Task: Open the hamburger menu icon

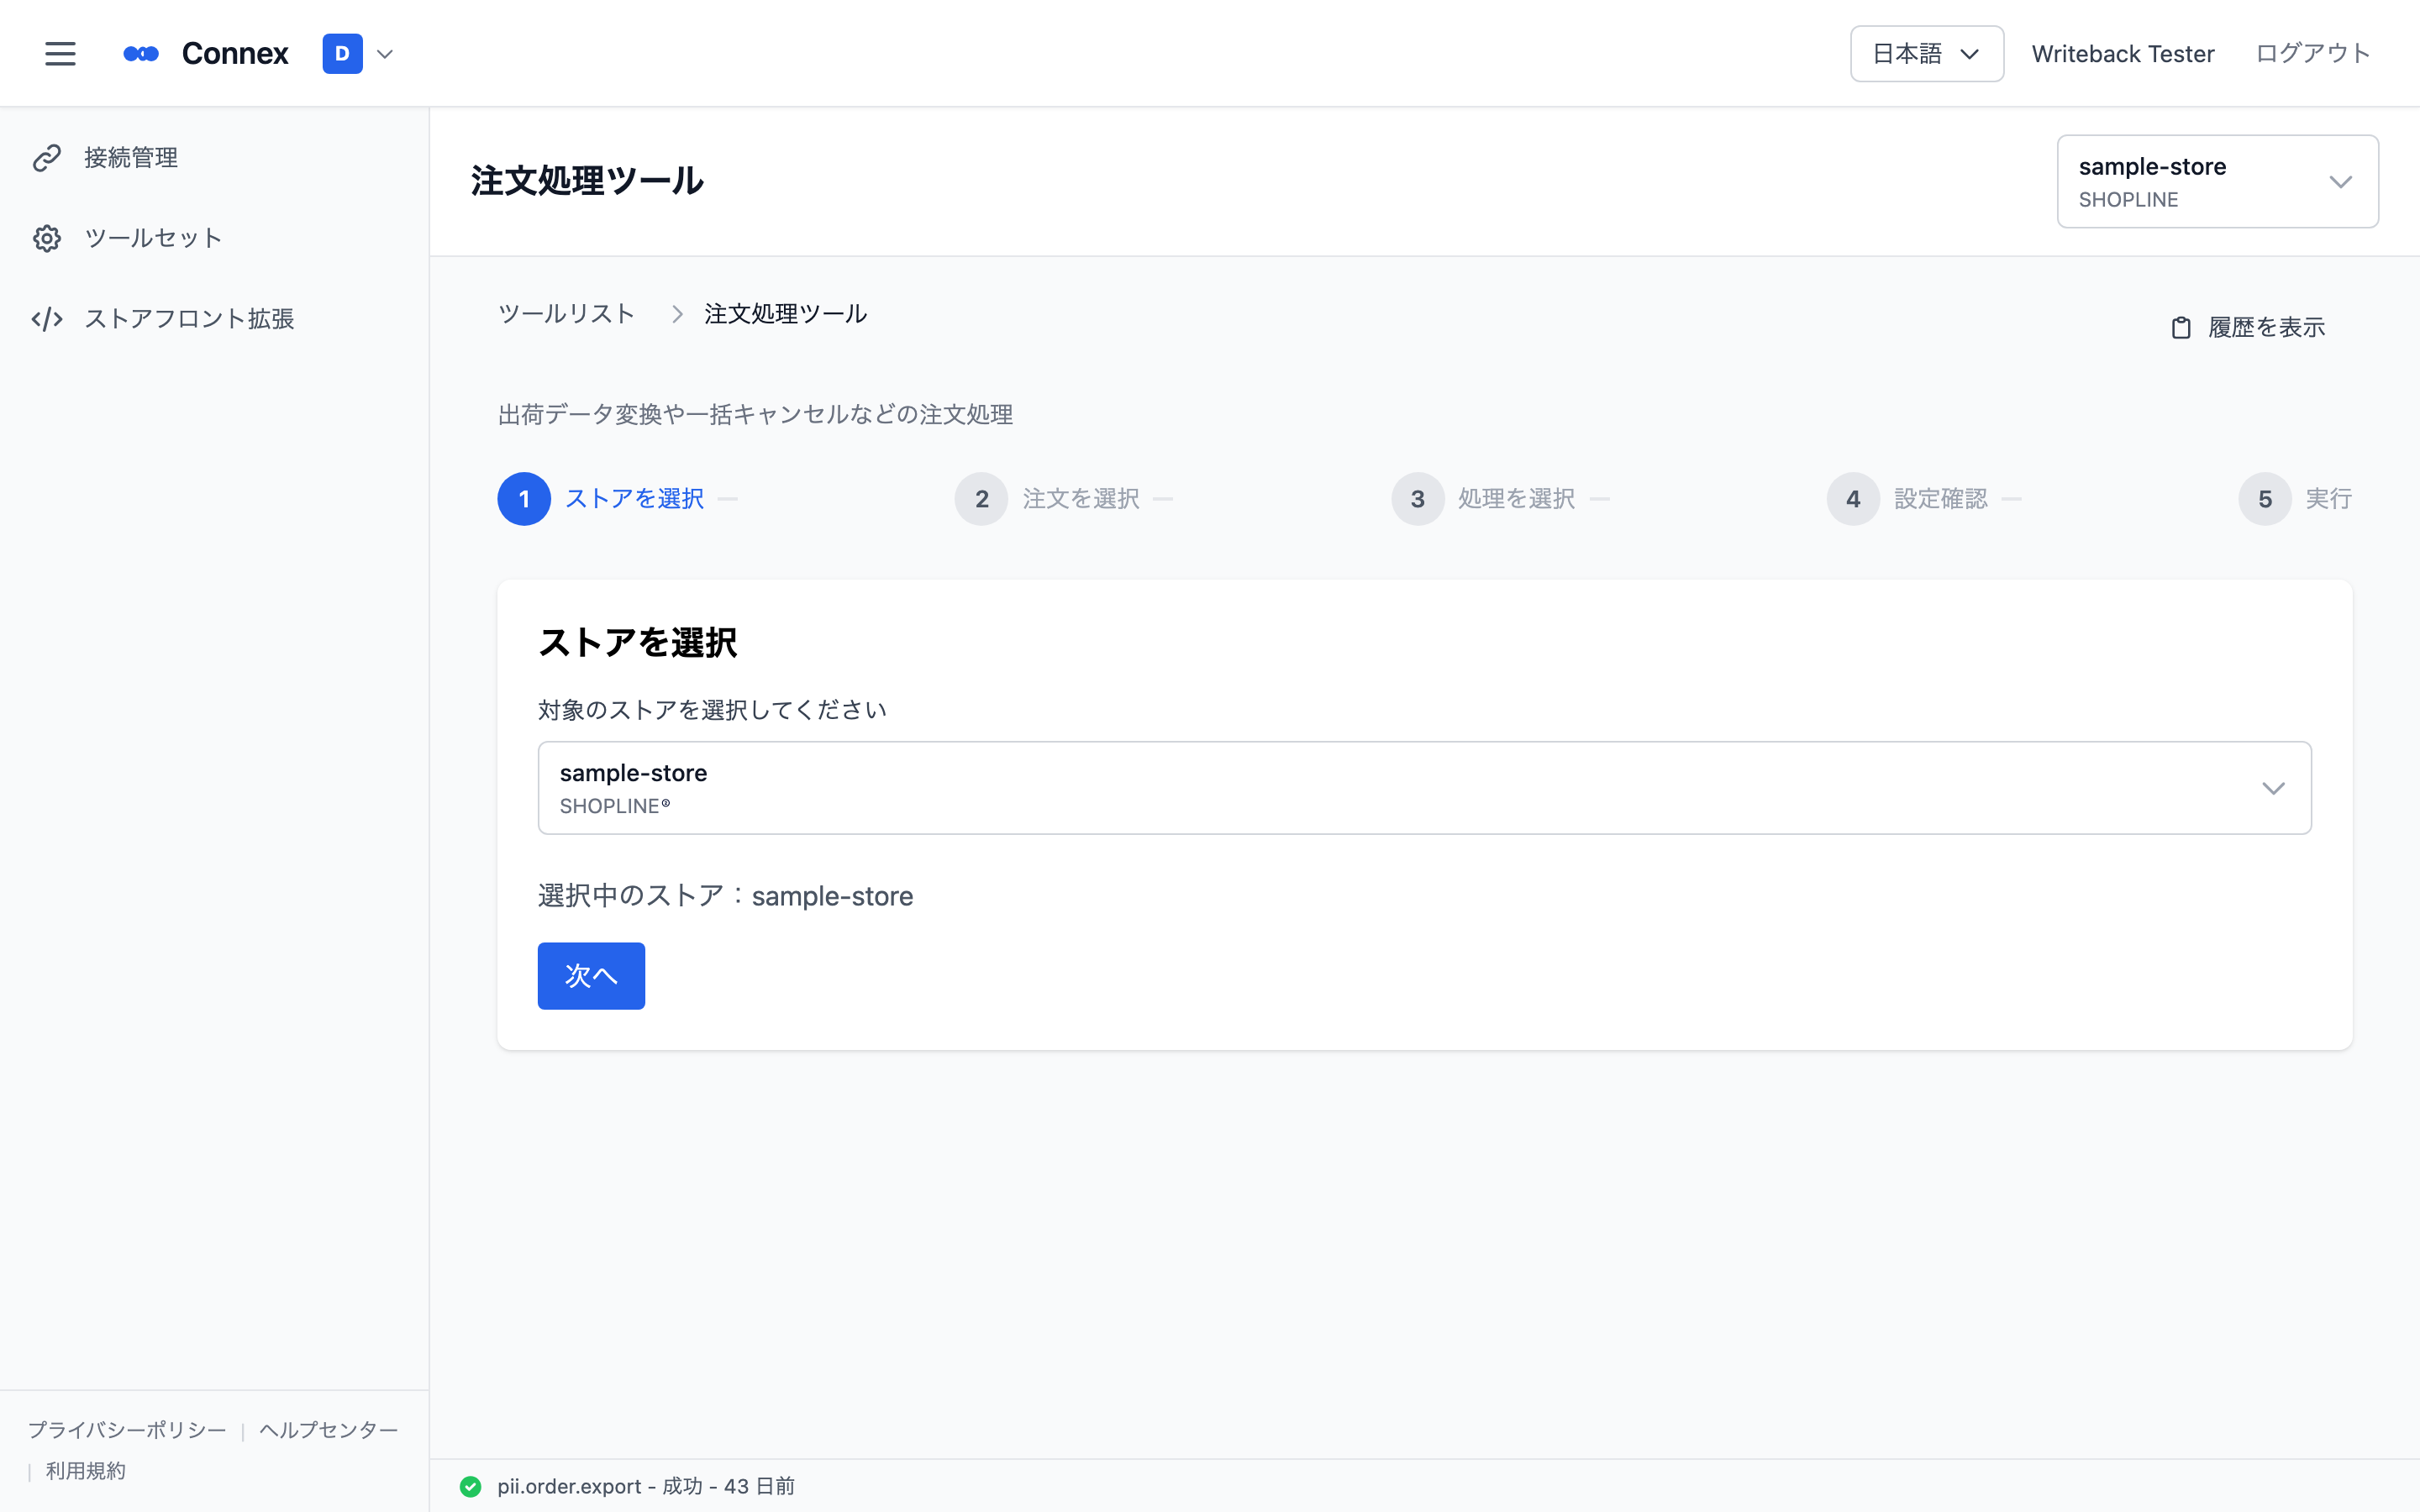Action: coord(60,54)
